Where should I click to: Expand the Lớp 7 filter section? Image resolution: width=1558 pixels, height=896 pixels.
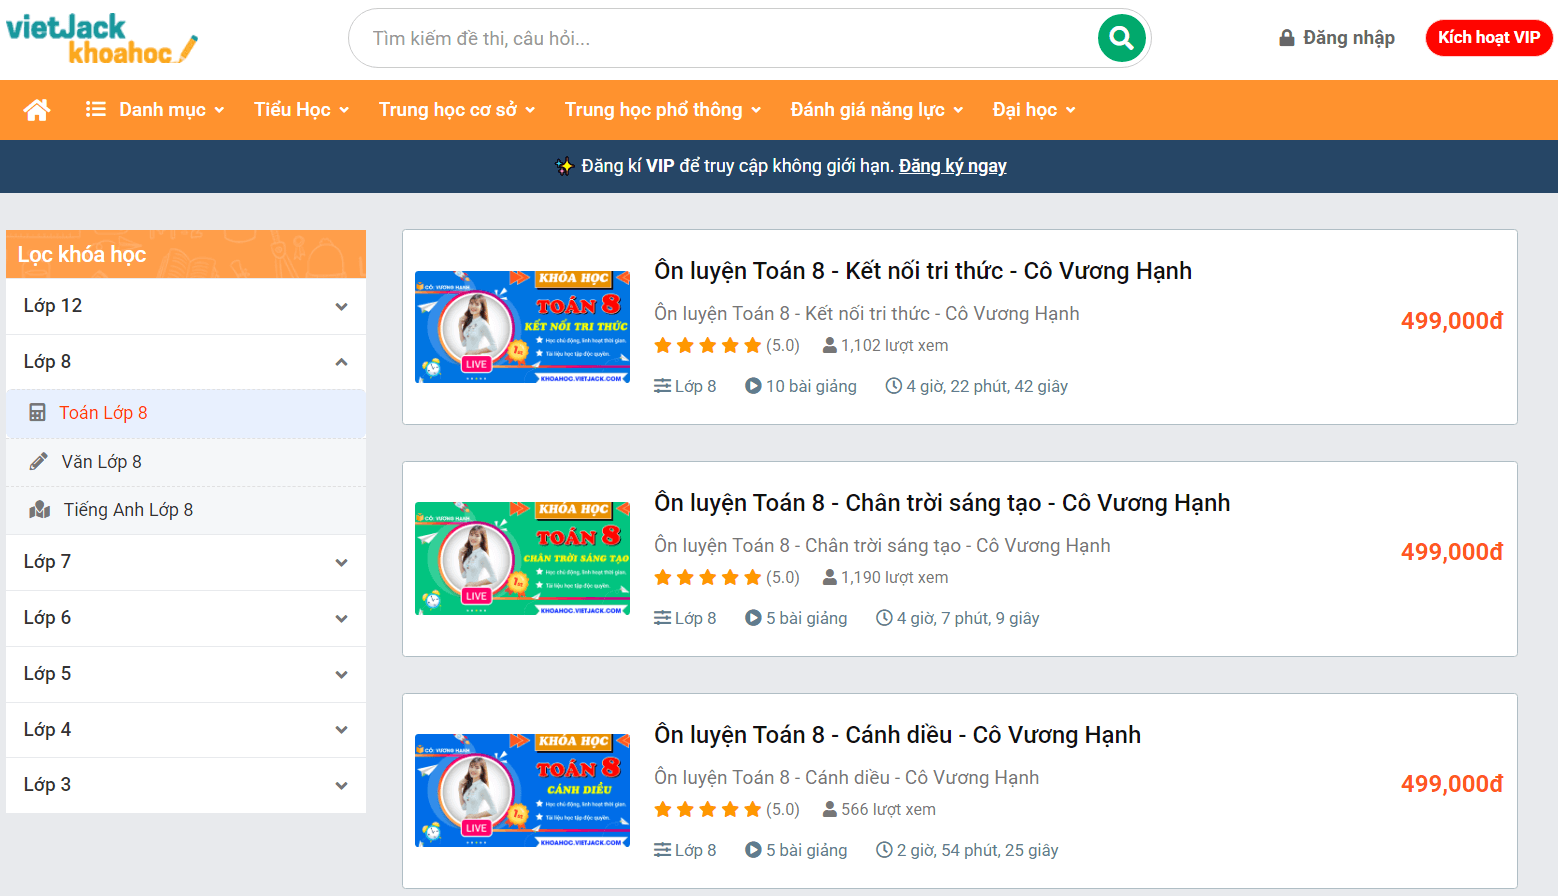[186, 562]
